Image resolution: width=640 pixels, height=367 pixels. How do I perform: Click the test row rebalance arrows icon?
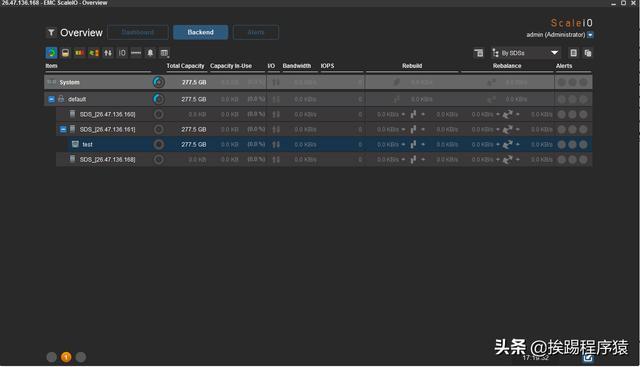pyautogui.click(x=507, y=145)
